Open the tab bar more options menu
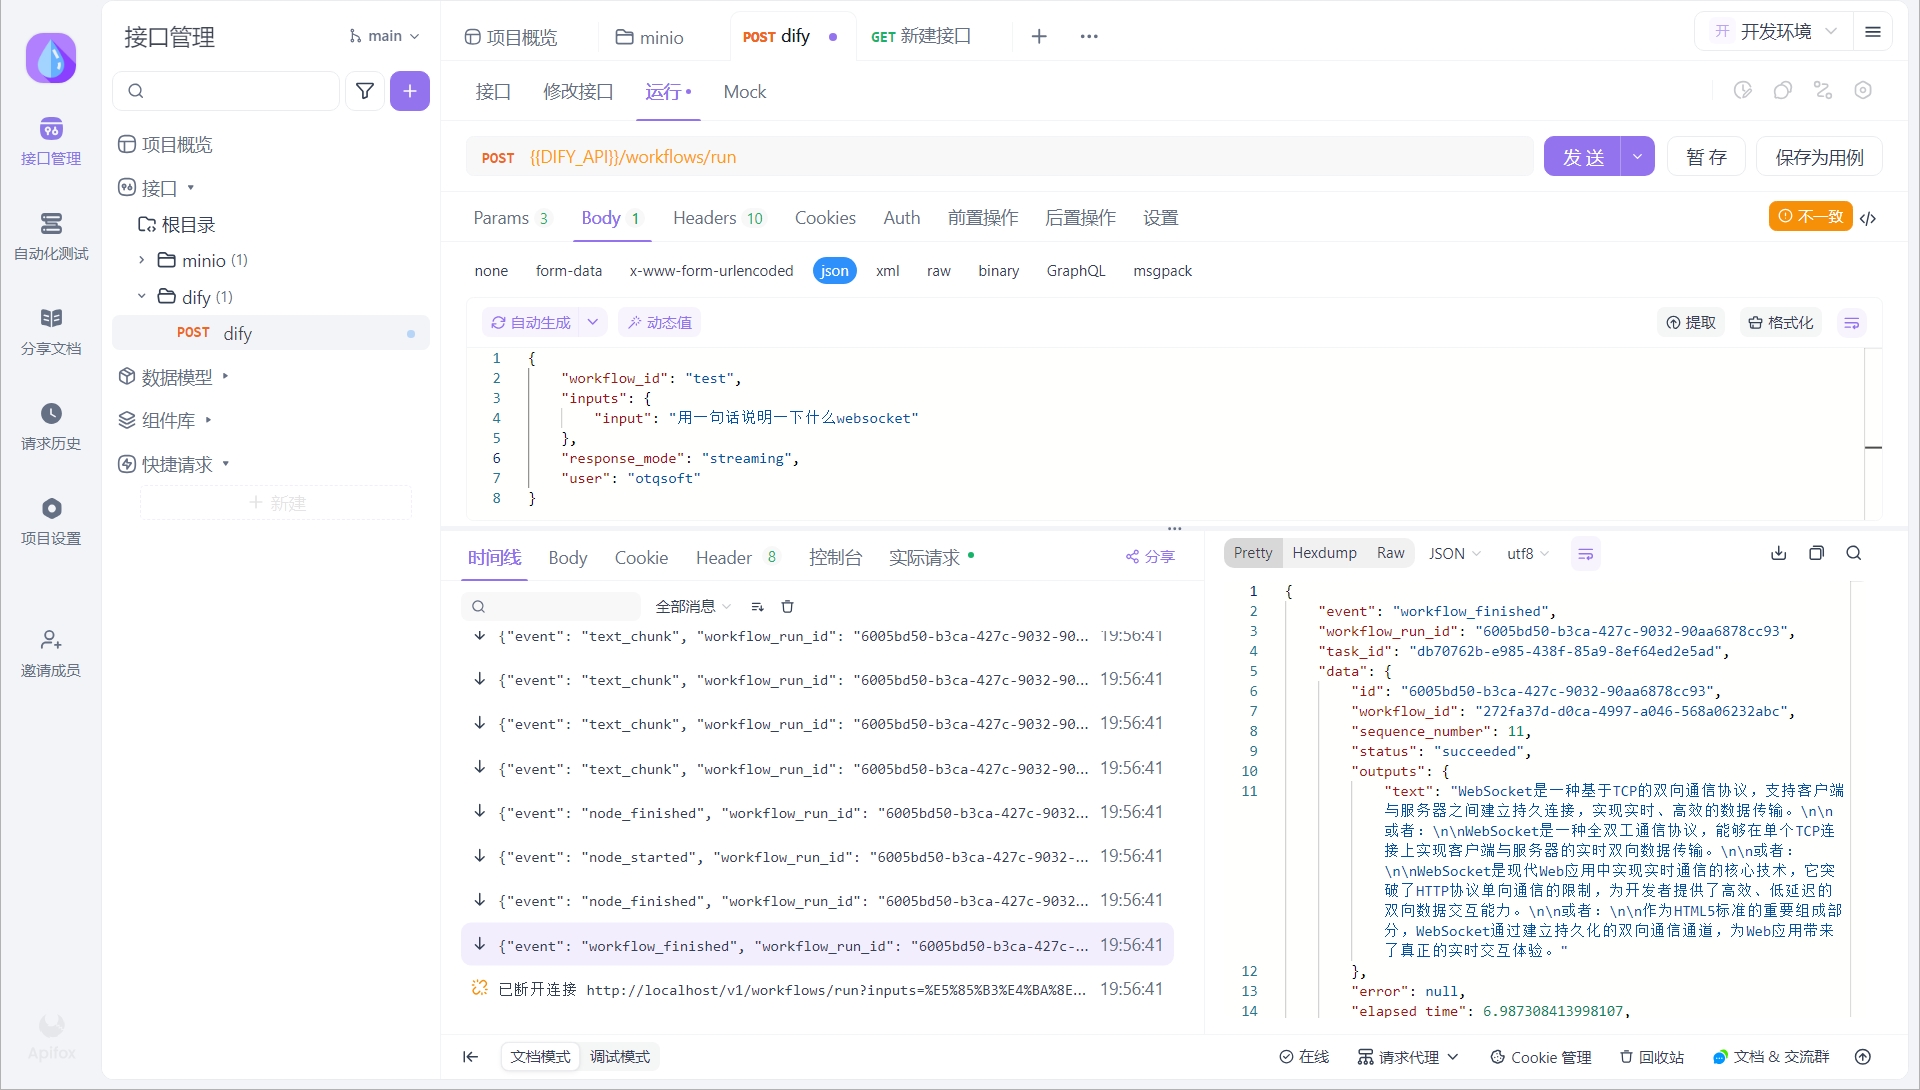This screenshot has width=1920, height=1090. 1089,36
